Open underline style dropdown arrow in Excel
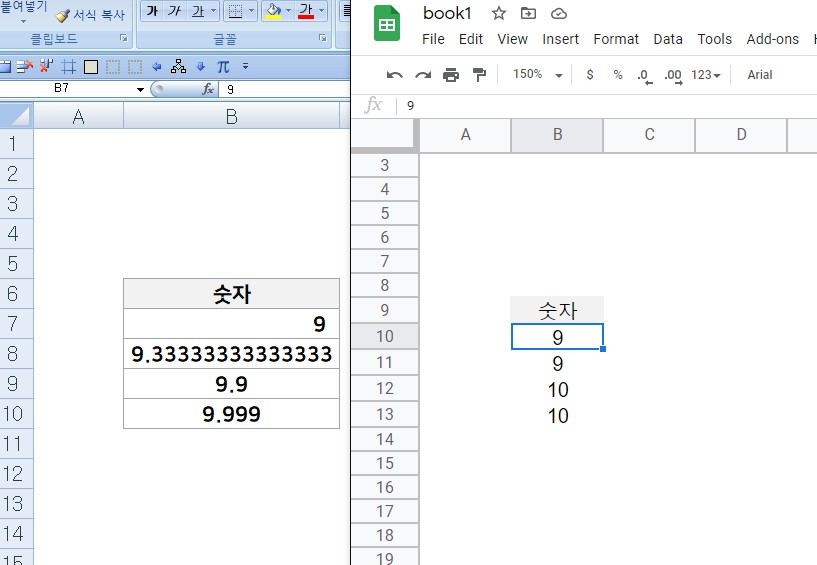Screen dimensions: 817x565 point(213,11)
